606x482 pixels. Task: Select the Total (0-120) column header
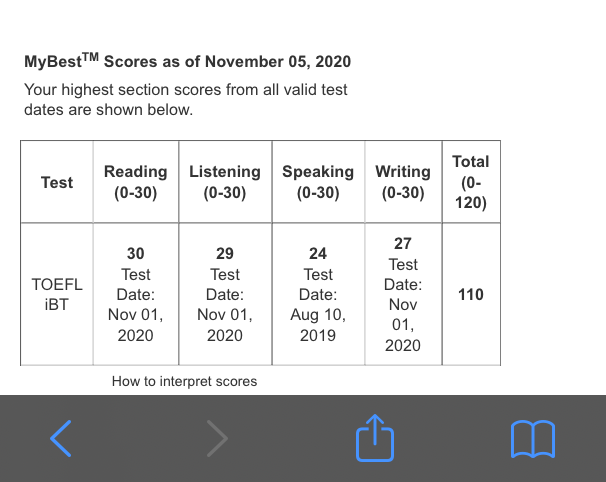[x=471, y=182]
